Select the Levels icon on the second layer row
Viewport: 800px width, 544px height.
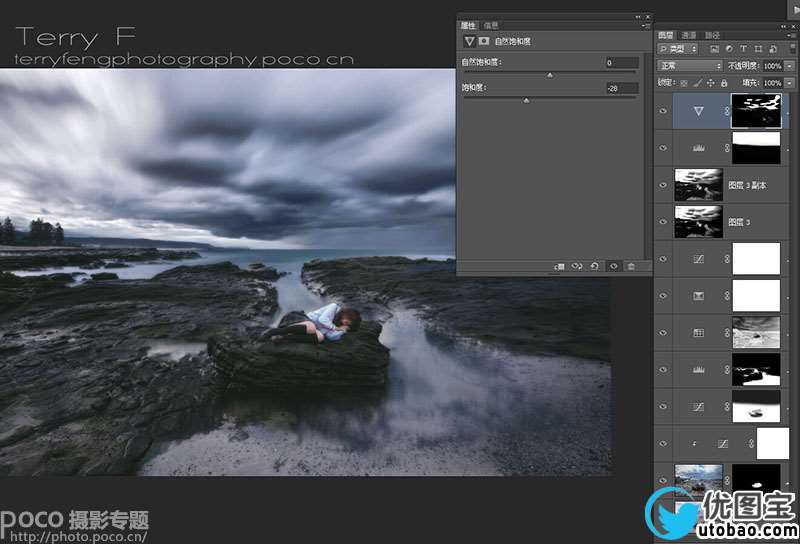[698, 148]
